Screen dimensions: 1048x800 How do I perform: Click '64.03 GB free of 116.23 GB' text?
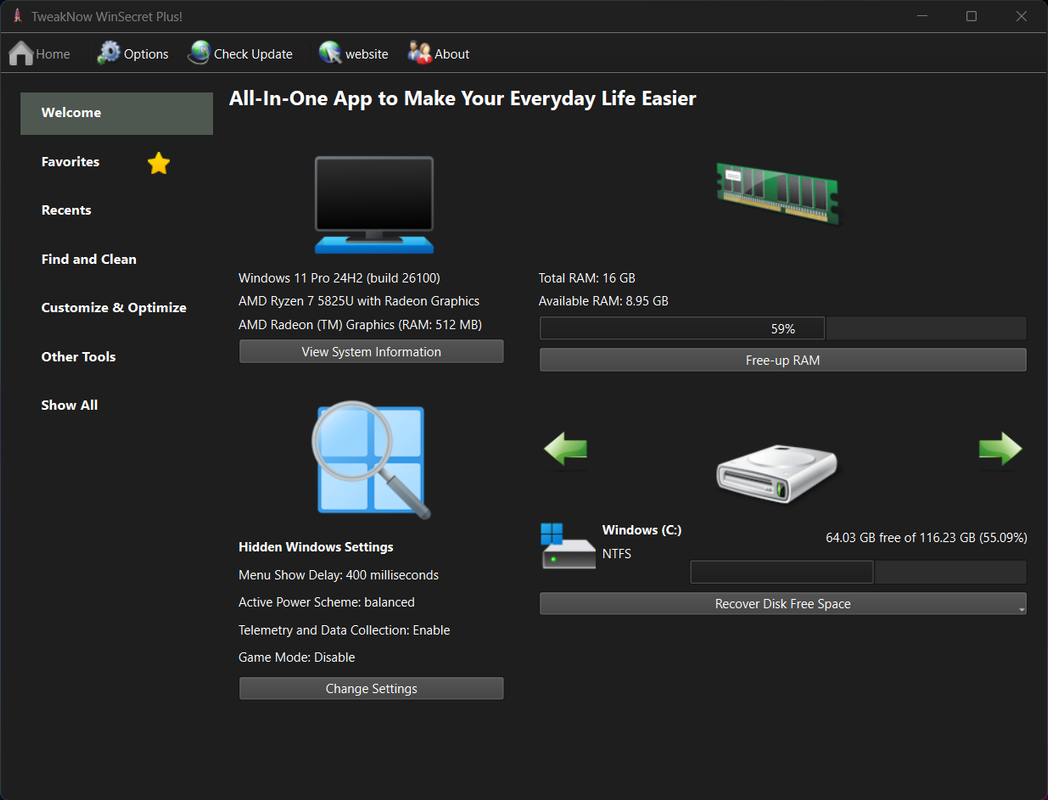point(926,537)
